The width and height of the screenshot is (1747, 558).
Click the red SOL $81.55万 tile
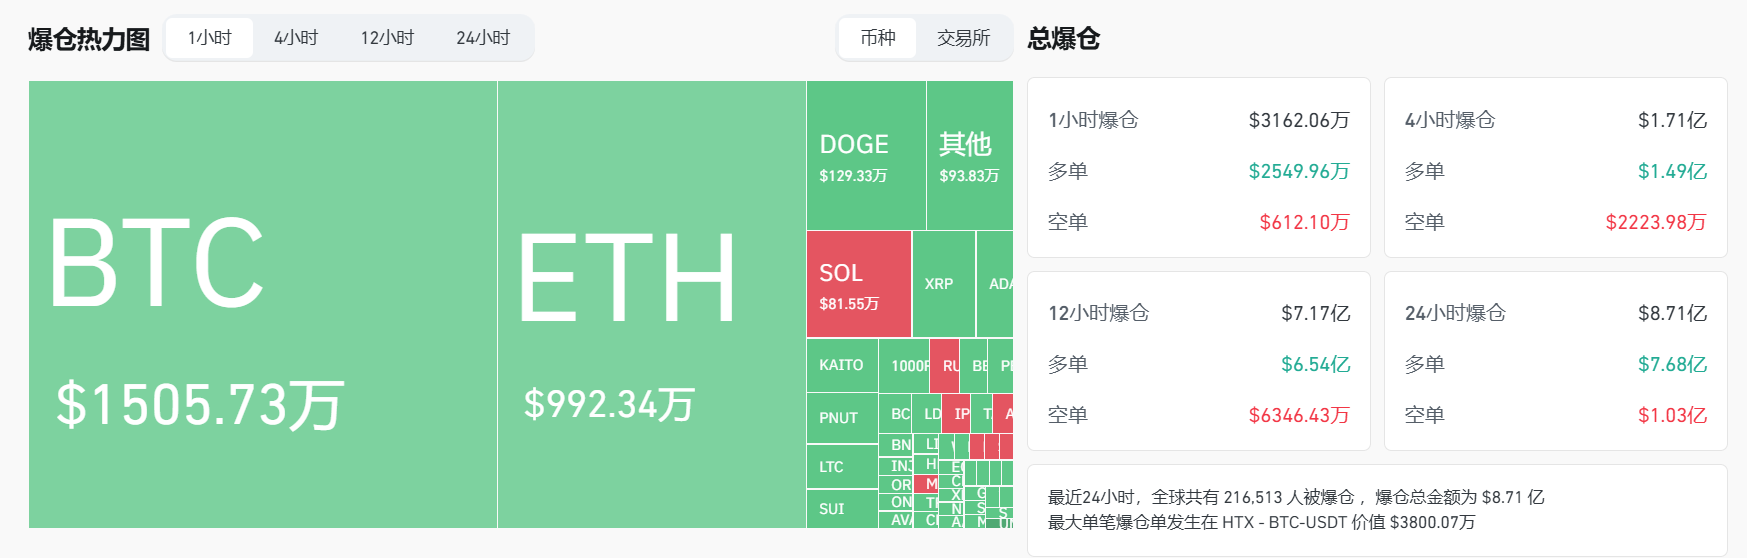pyautogui.click(x=859, y=284)
